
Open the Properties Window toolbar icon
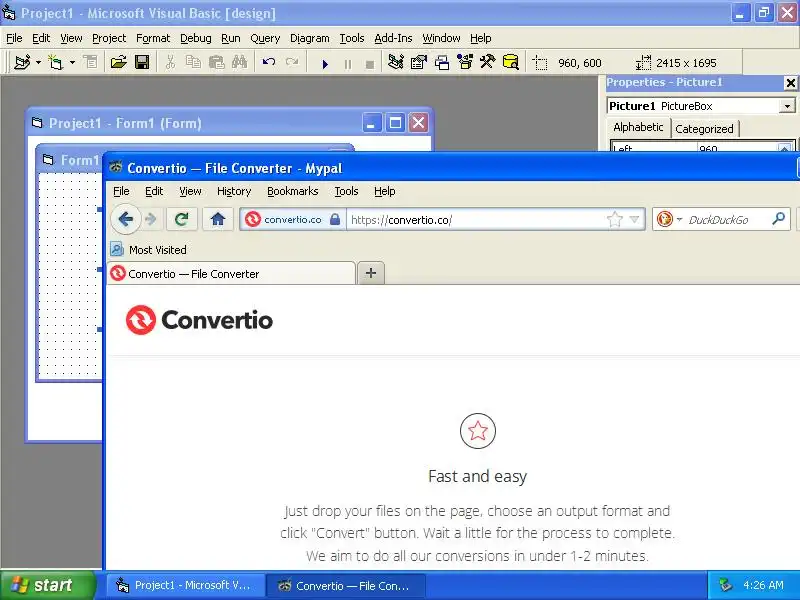coord(418,63)
